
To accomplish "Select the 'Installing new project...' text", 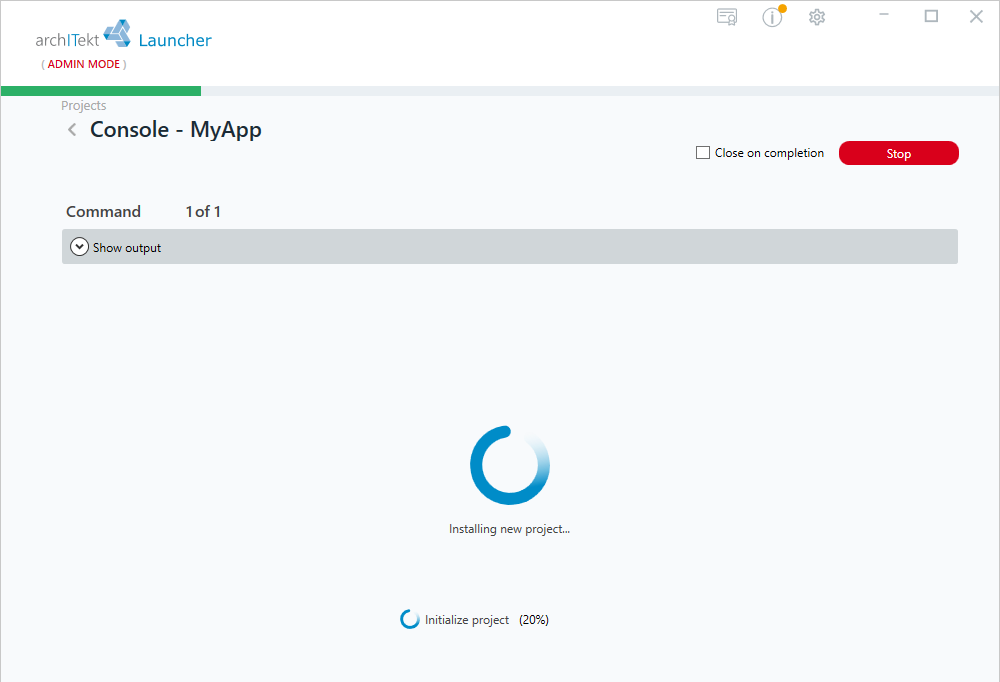I will (510, 529).
